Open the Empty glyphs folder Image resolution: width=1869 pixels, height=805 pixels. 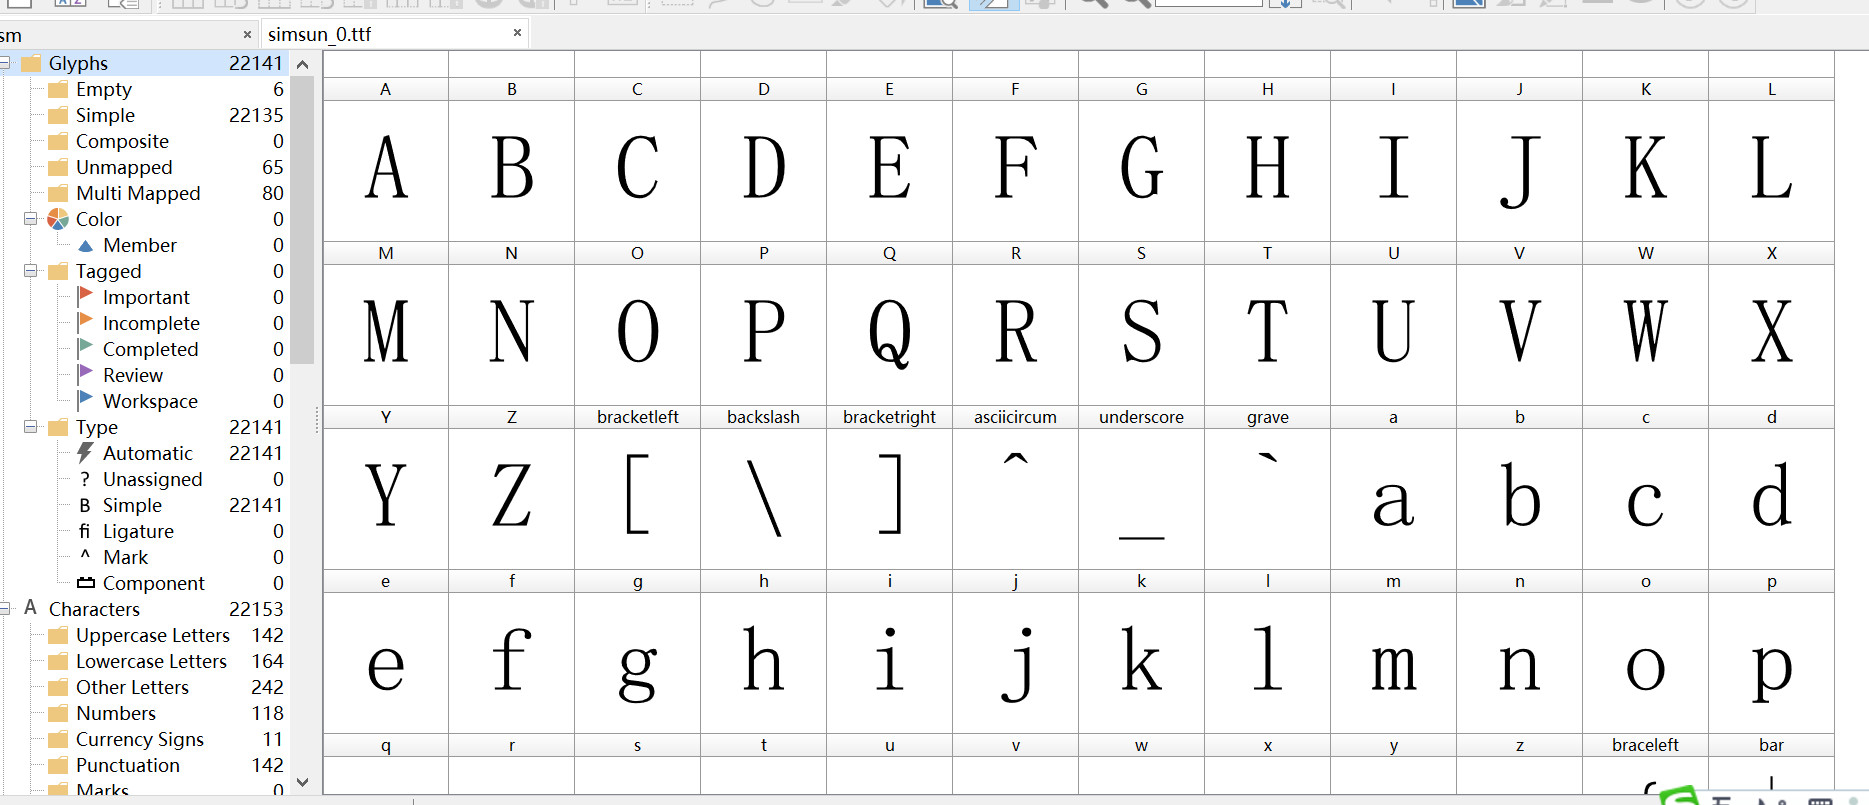103,89
